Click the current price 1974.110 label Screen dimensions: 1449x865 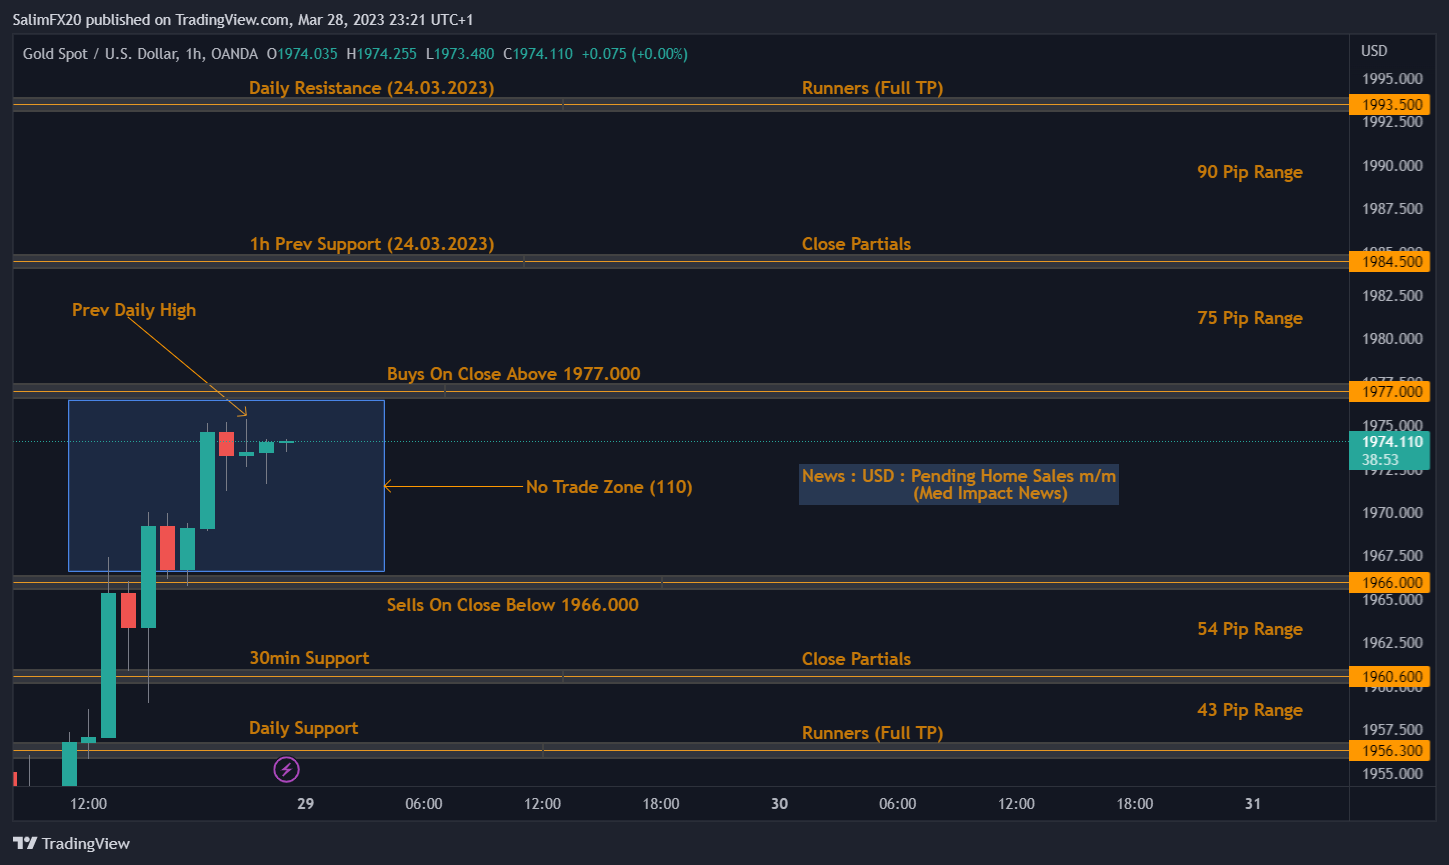[1388, 441]
